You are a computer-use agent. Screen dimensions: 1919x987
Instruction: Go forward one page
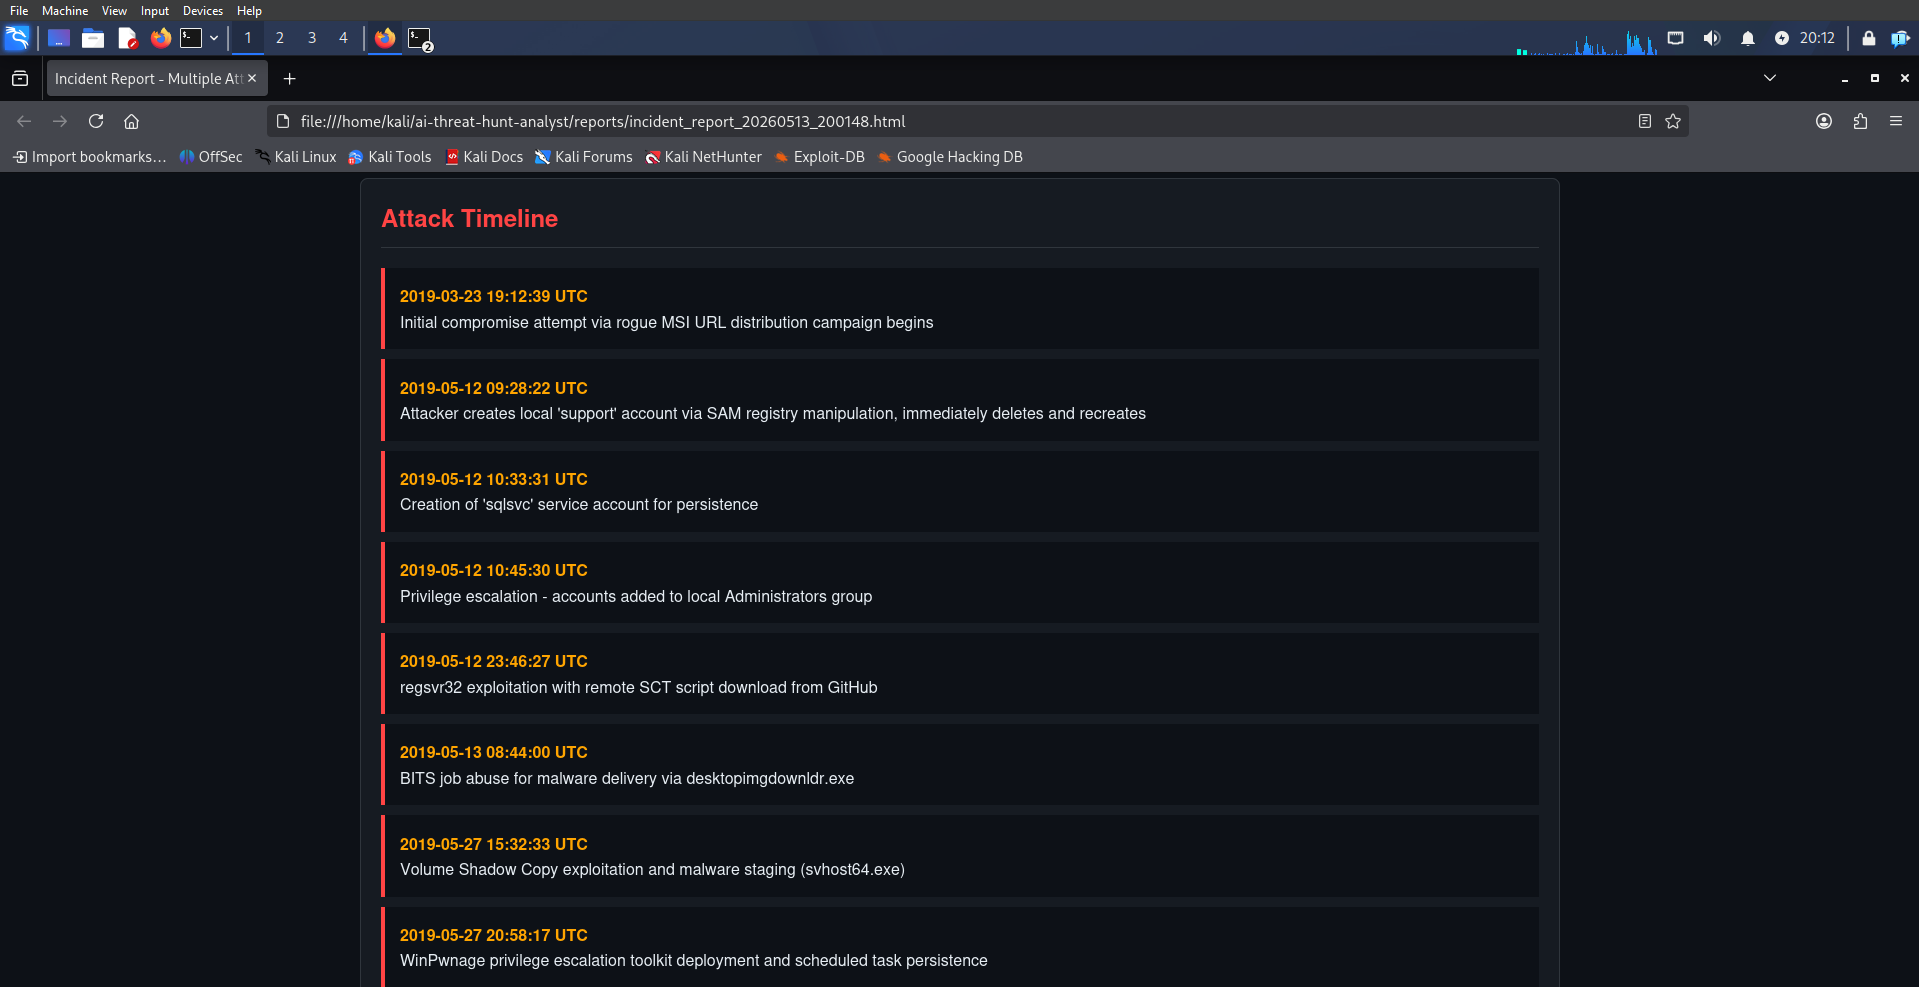[x=60, y=121]
